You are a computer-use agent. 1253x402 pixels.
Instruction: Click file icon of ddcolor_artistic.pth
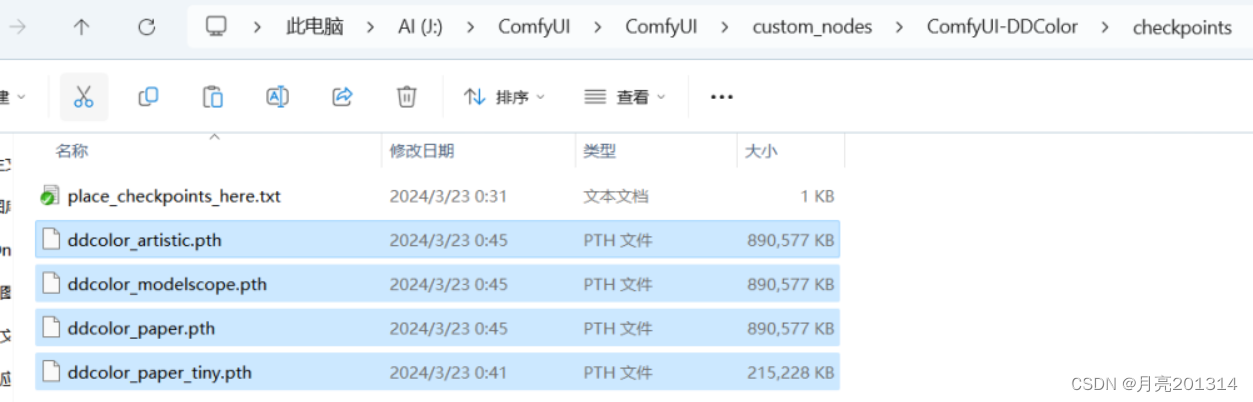50,240
